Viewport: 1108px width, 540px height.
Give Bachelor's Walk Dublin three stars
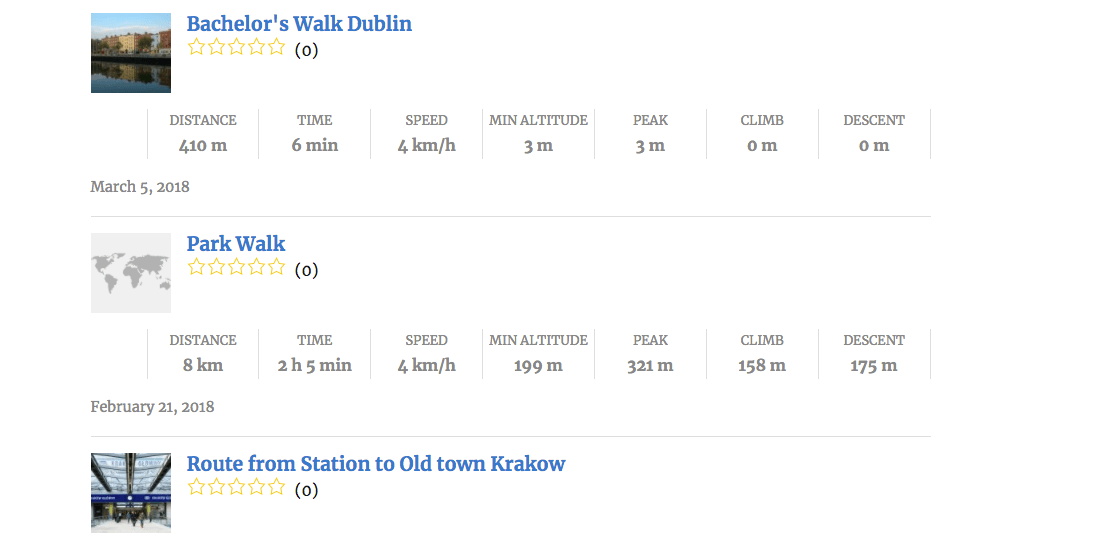237,47
